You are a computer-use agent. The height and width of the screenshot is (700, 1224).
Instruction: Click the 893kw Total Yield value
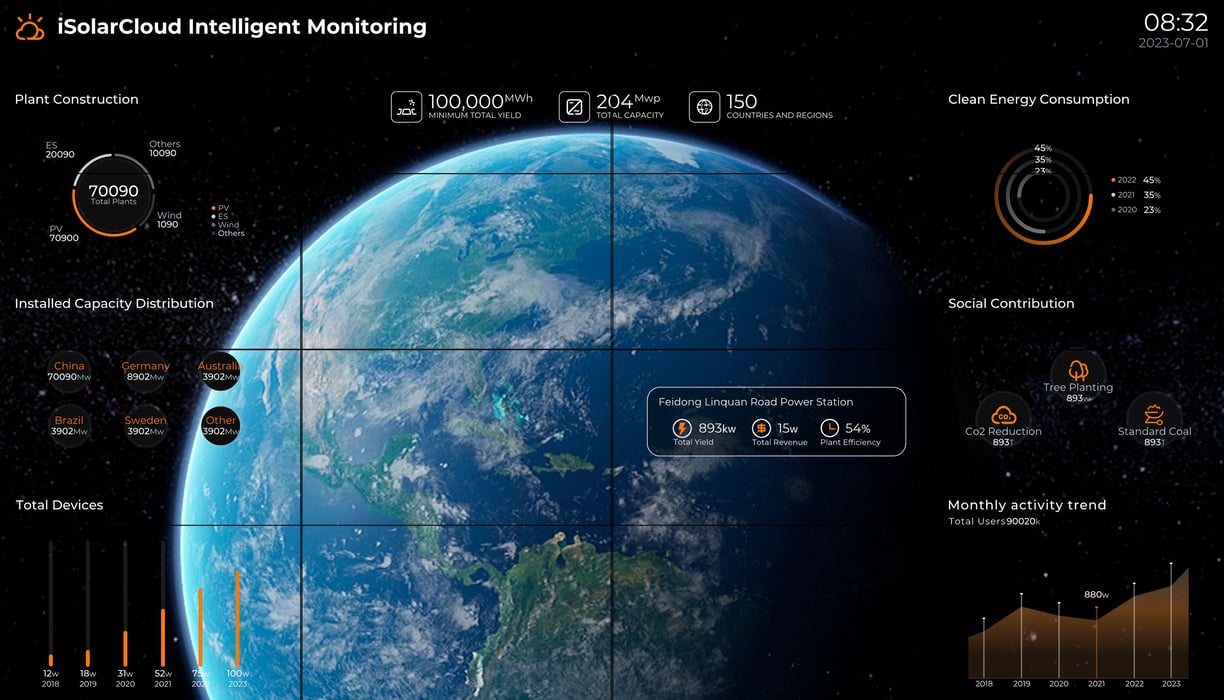click(717, 428)
